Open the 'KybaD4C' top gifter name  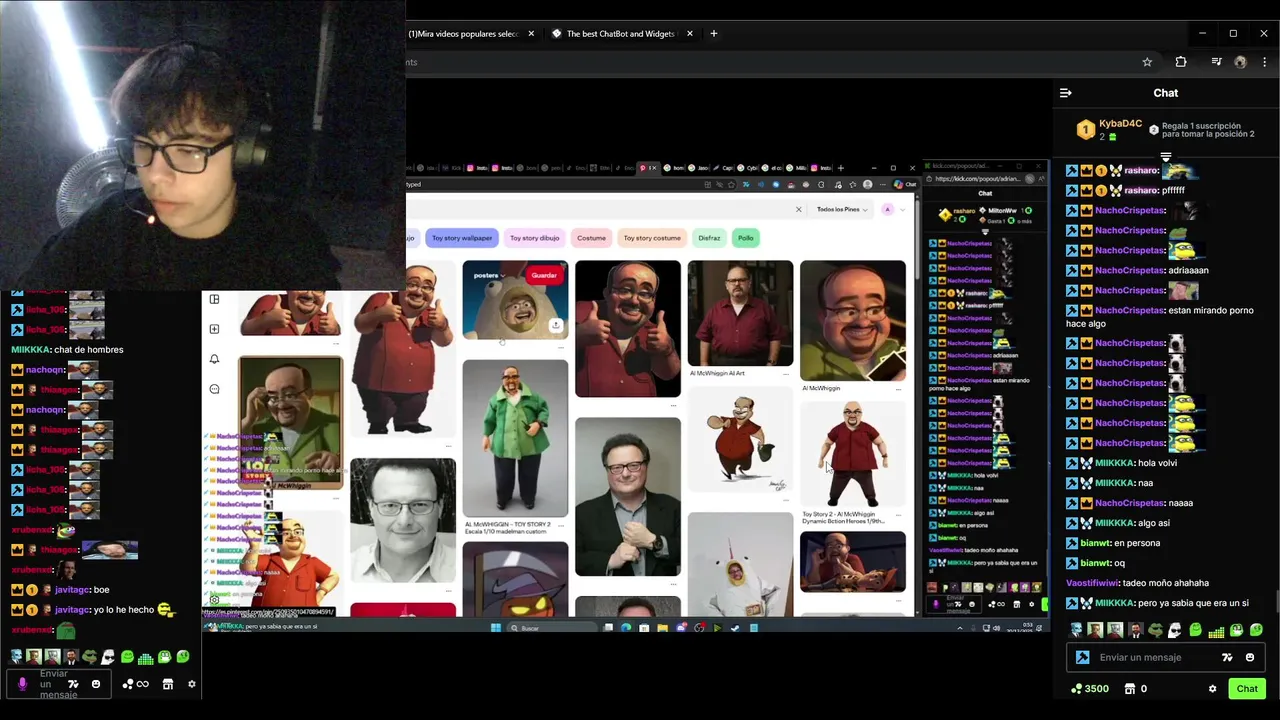point(1120,124)
